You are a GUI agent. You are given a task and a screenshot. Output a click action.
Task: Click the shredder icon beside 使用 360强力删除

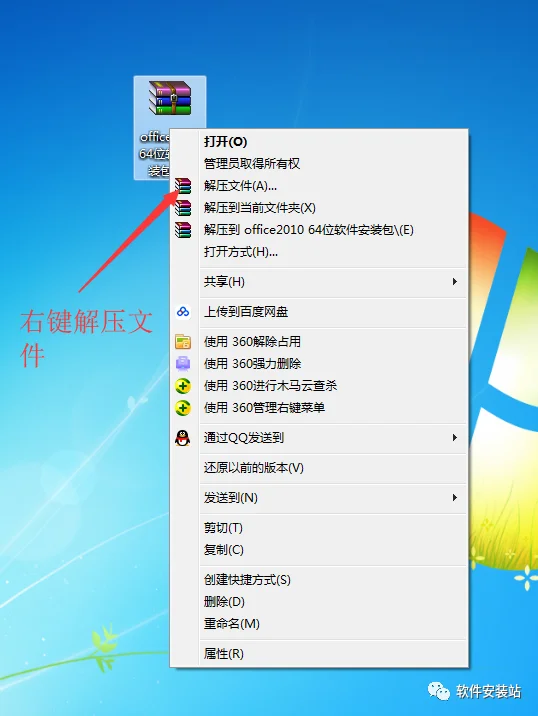coord(183,363)
